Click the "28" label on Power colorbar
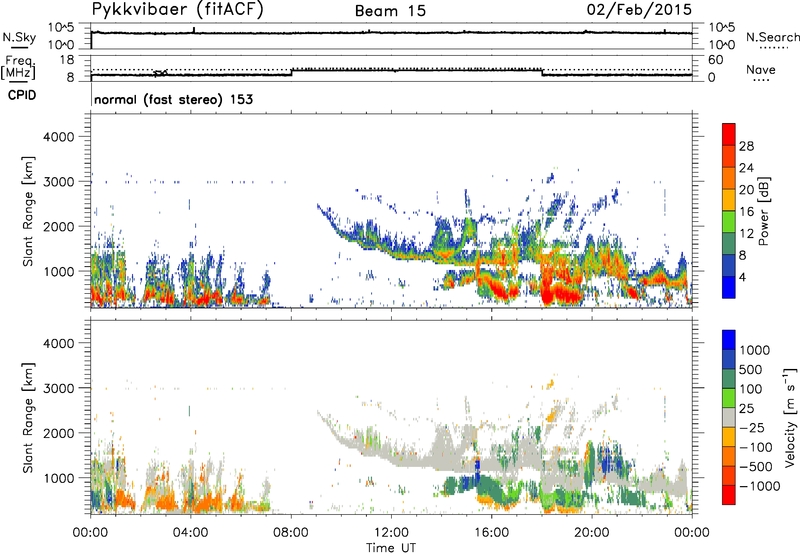The height and width of the screenshot is (554, 800). pos(746,146)
